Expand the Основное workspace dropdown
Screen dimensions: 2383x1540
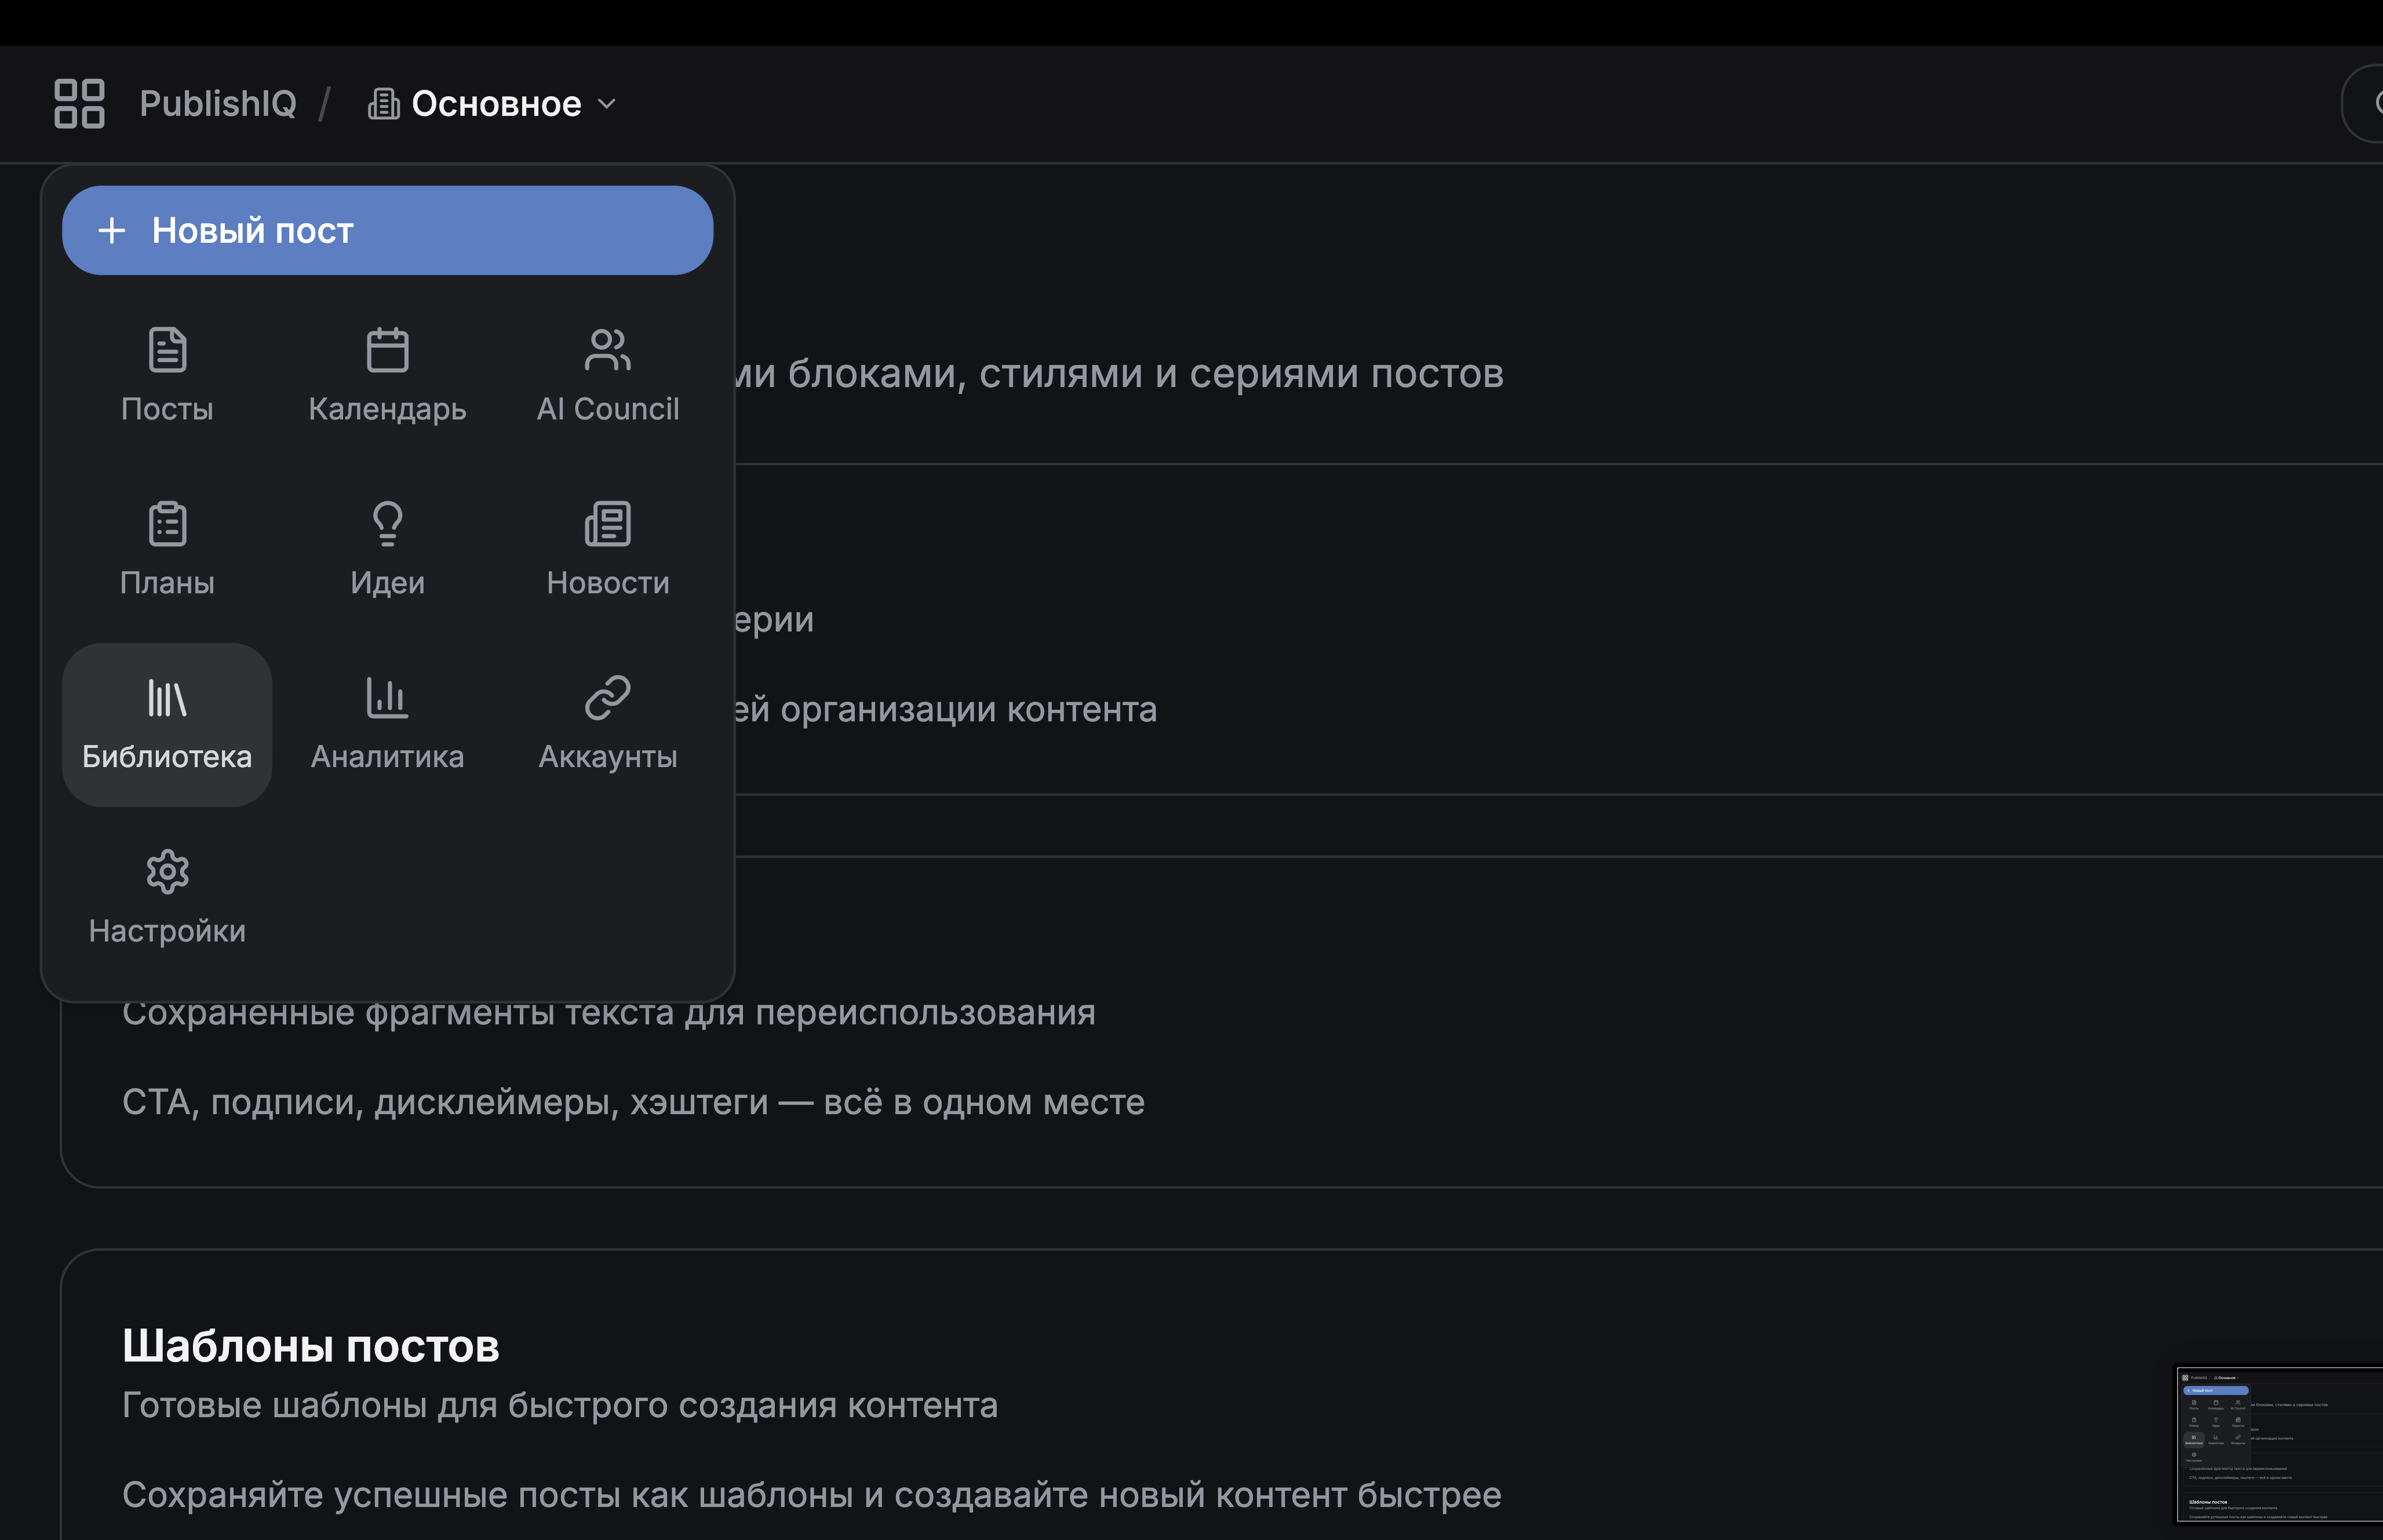(x=495, y=104)
